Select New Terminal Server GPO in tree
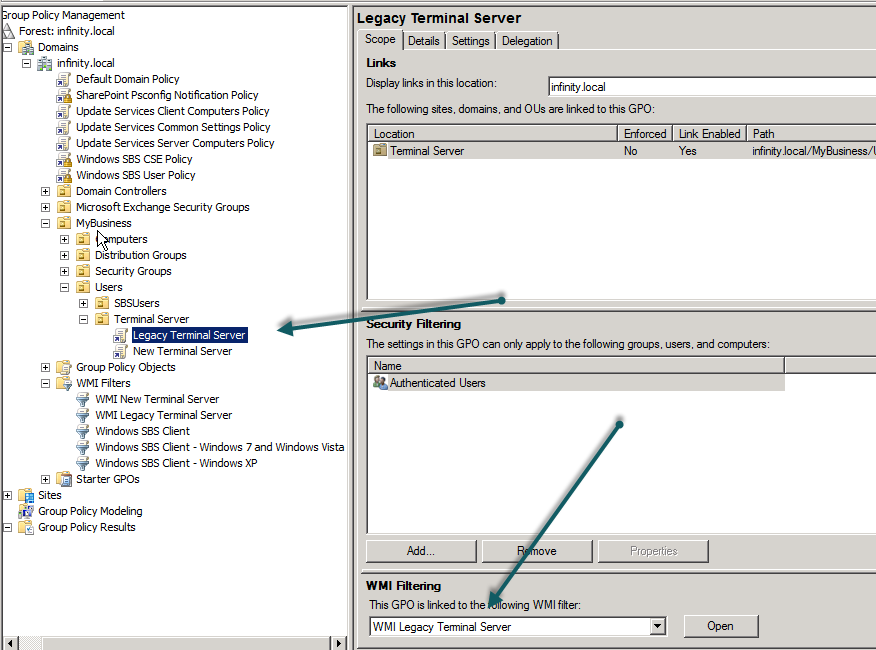The width and height of the screenshot is (876, 650). [182, 351]
